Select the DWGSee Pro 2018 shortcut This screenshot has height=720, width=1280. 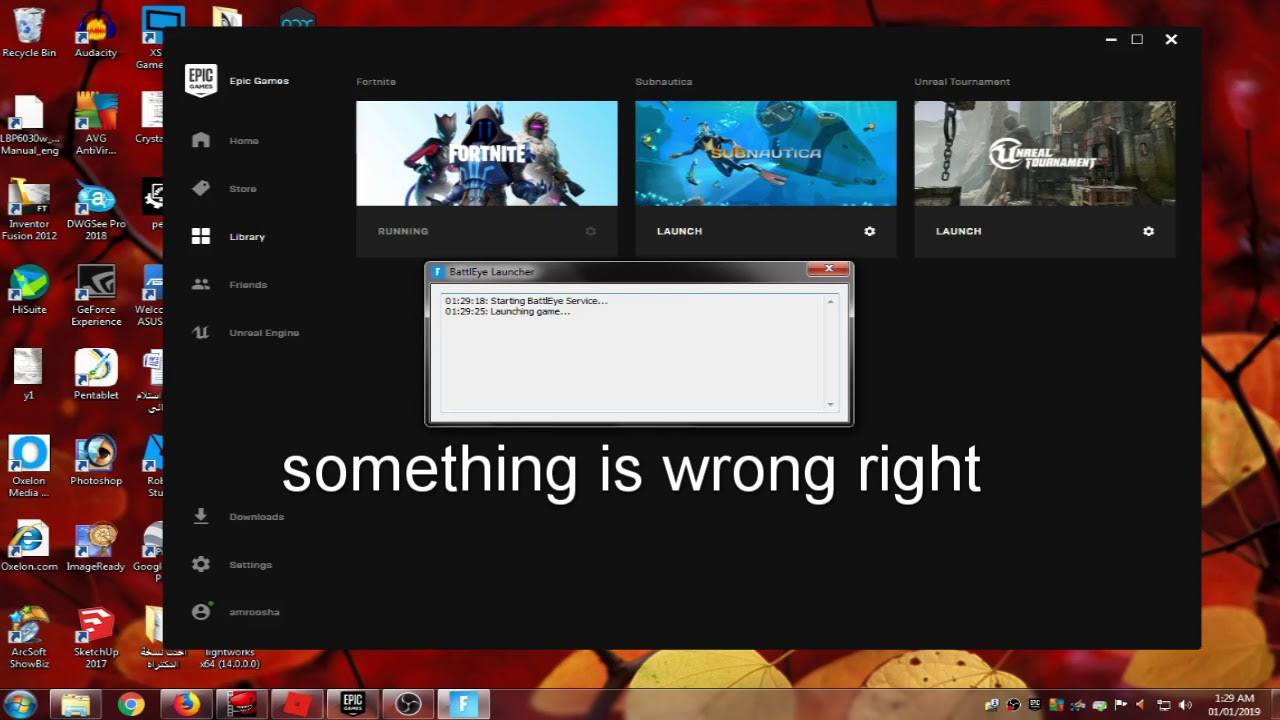pos(96,211)
